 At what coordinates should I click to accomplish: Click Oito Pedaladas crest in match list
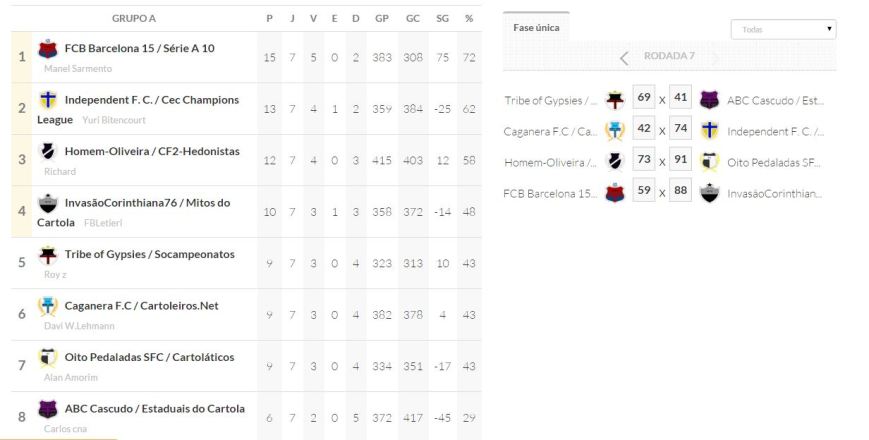709,161
